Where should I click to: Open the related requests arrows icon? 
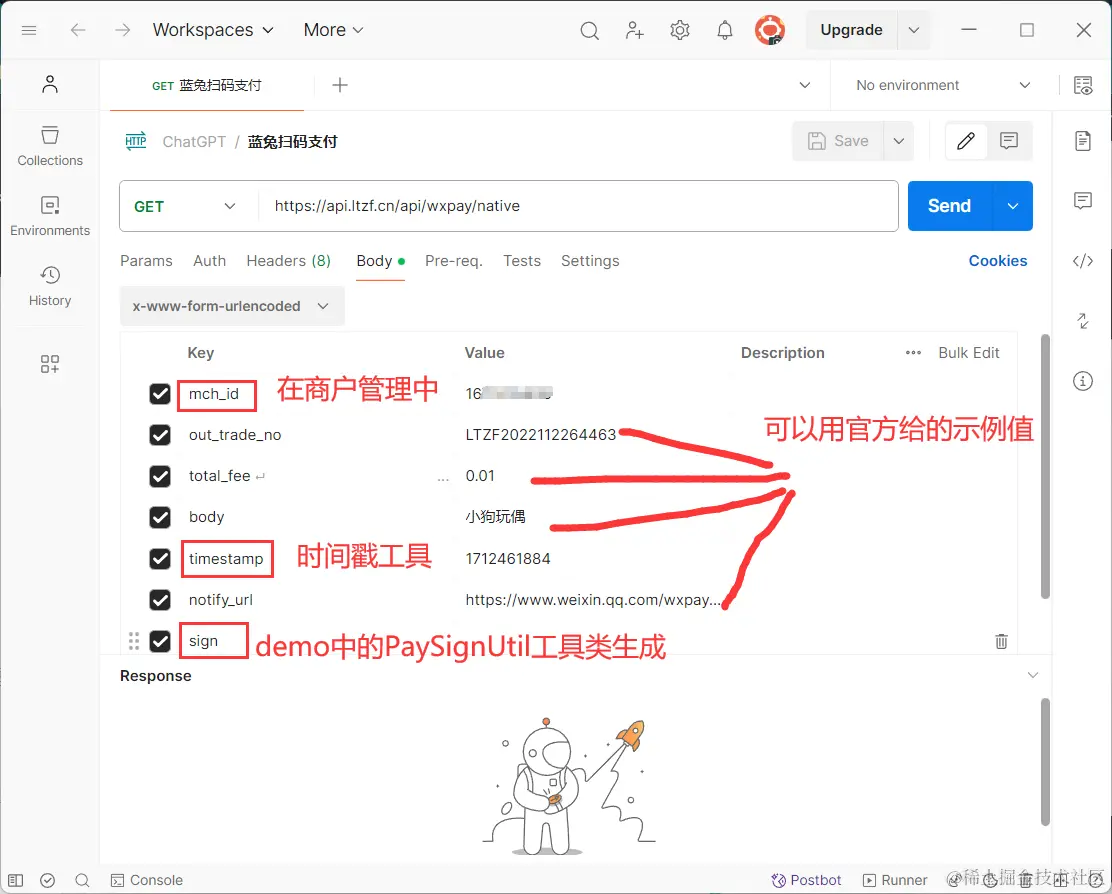click(1083, 320)
